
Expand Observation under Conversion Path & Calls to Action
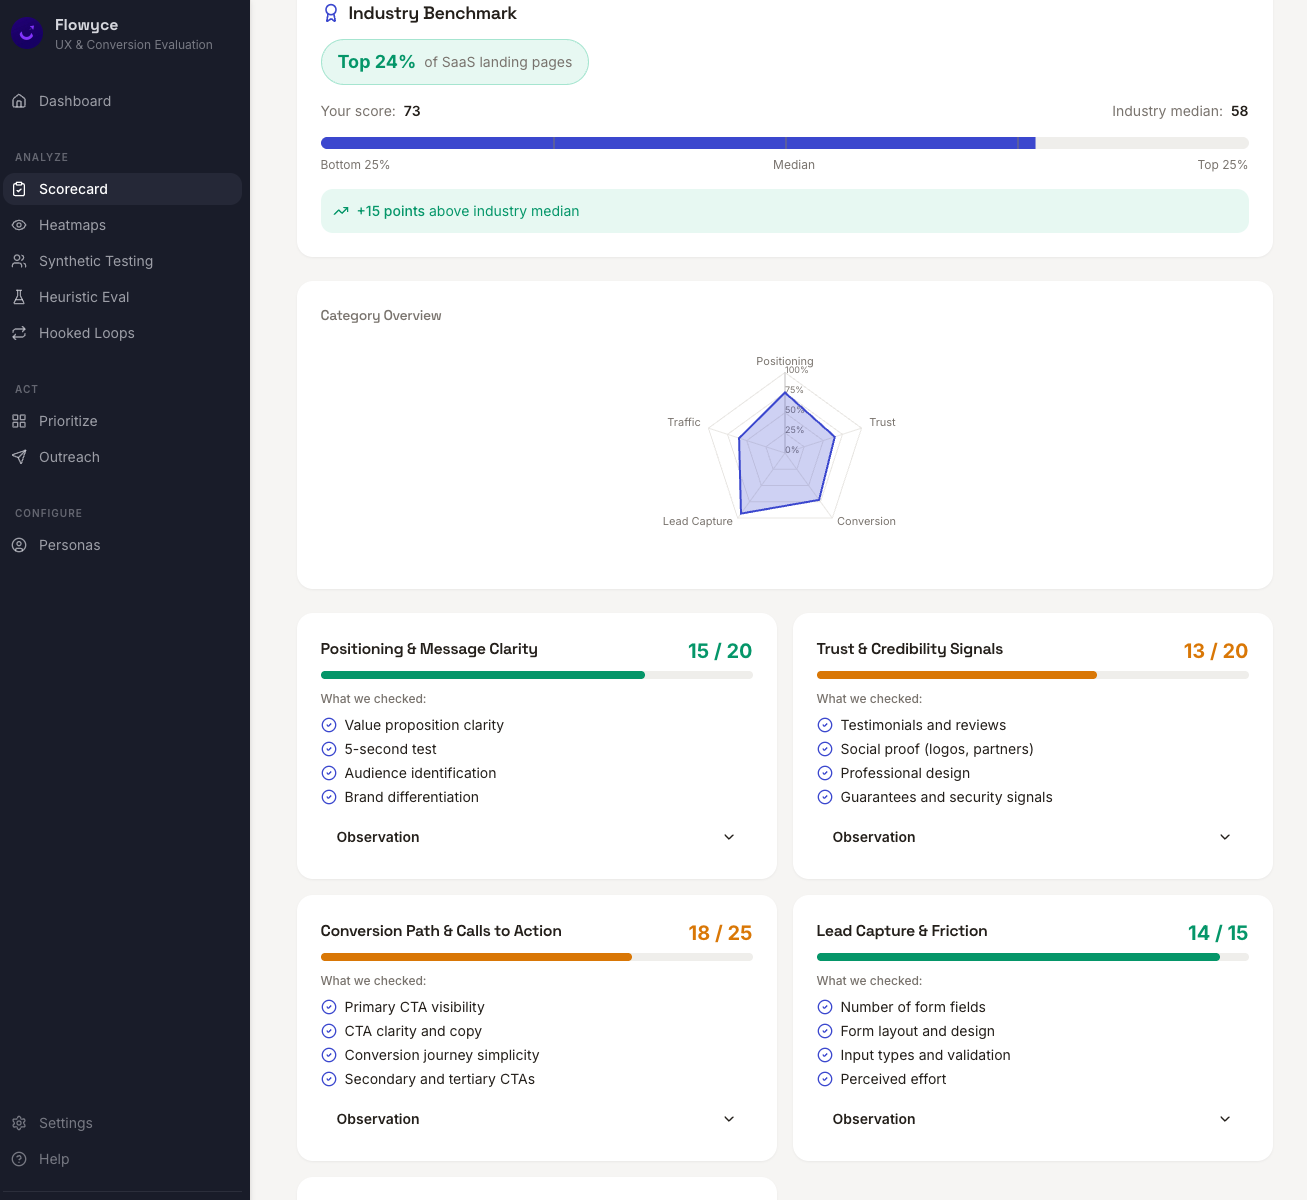pyautogui.click(x=537, y=1119)
